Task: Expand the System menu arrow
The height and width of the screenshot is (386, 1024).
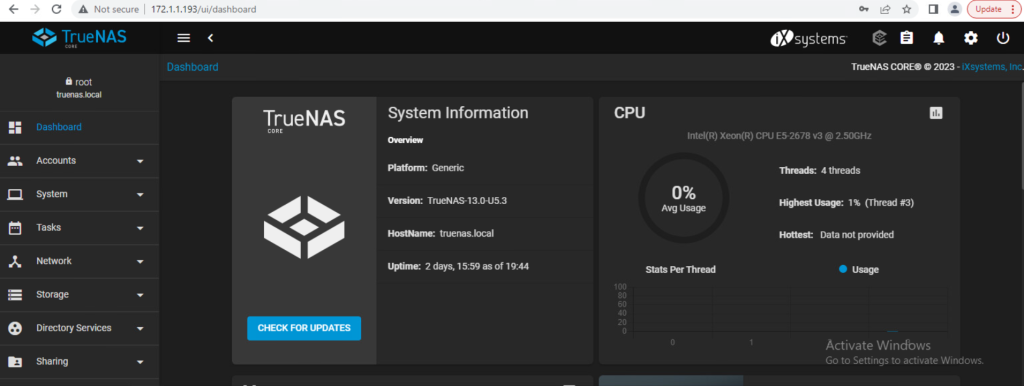Action: [x=140, y=195]
